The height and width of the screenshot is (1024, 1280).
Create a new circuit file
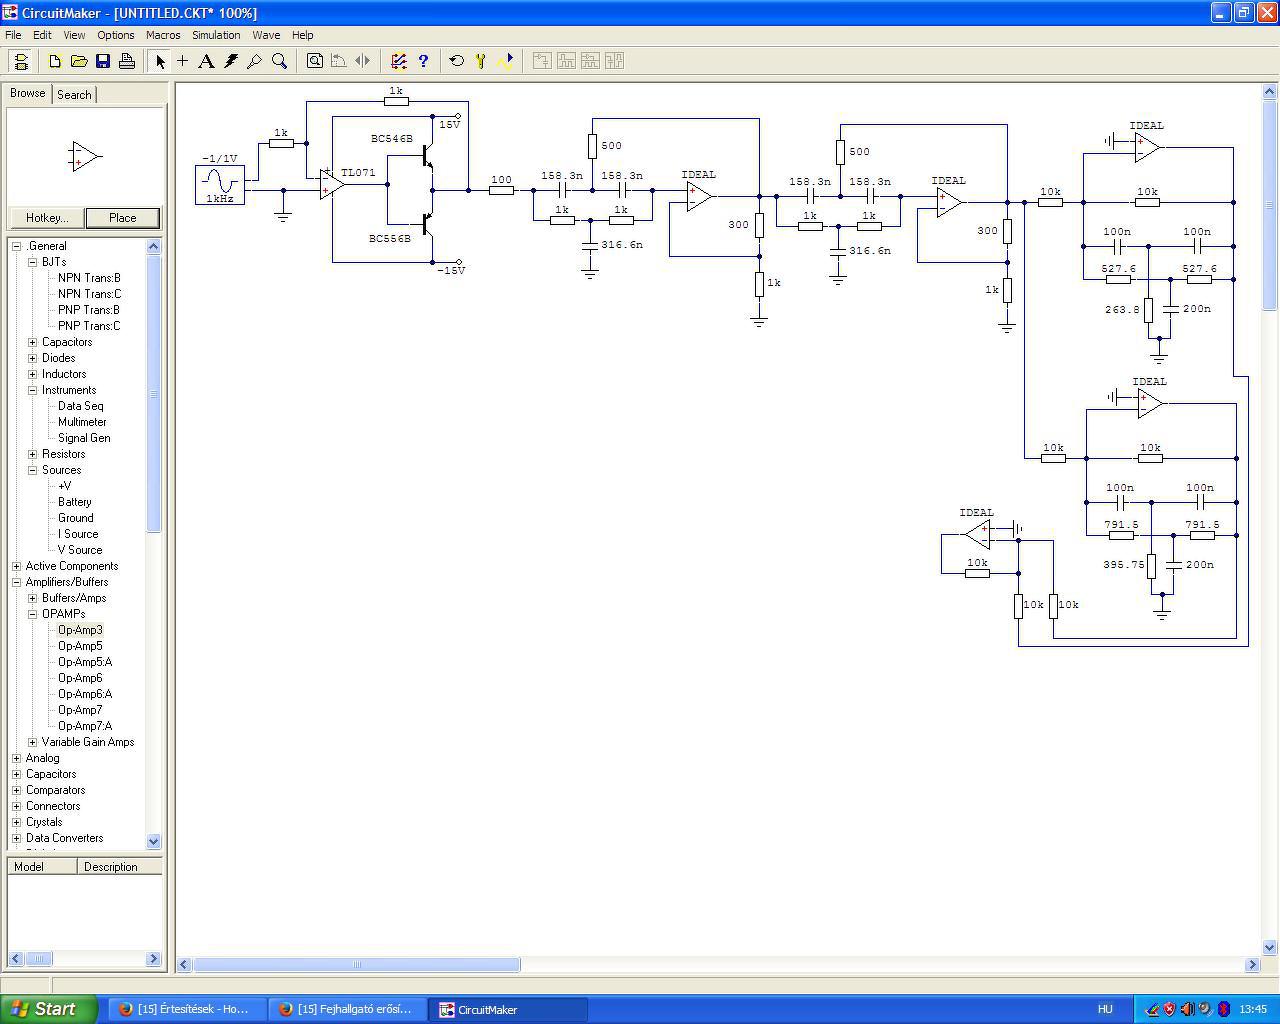click(x=55, y=61)
